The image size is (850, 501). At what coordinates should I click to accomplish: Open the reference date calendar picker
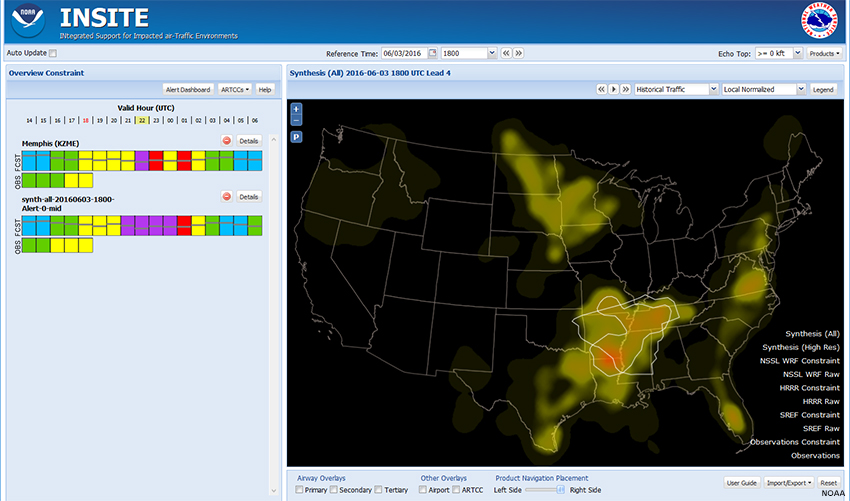click(433, 53)
